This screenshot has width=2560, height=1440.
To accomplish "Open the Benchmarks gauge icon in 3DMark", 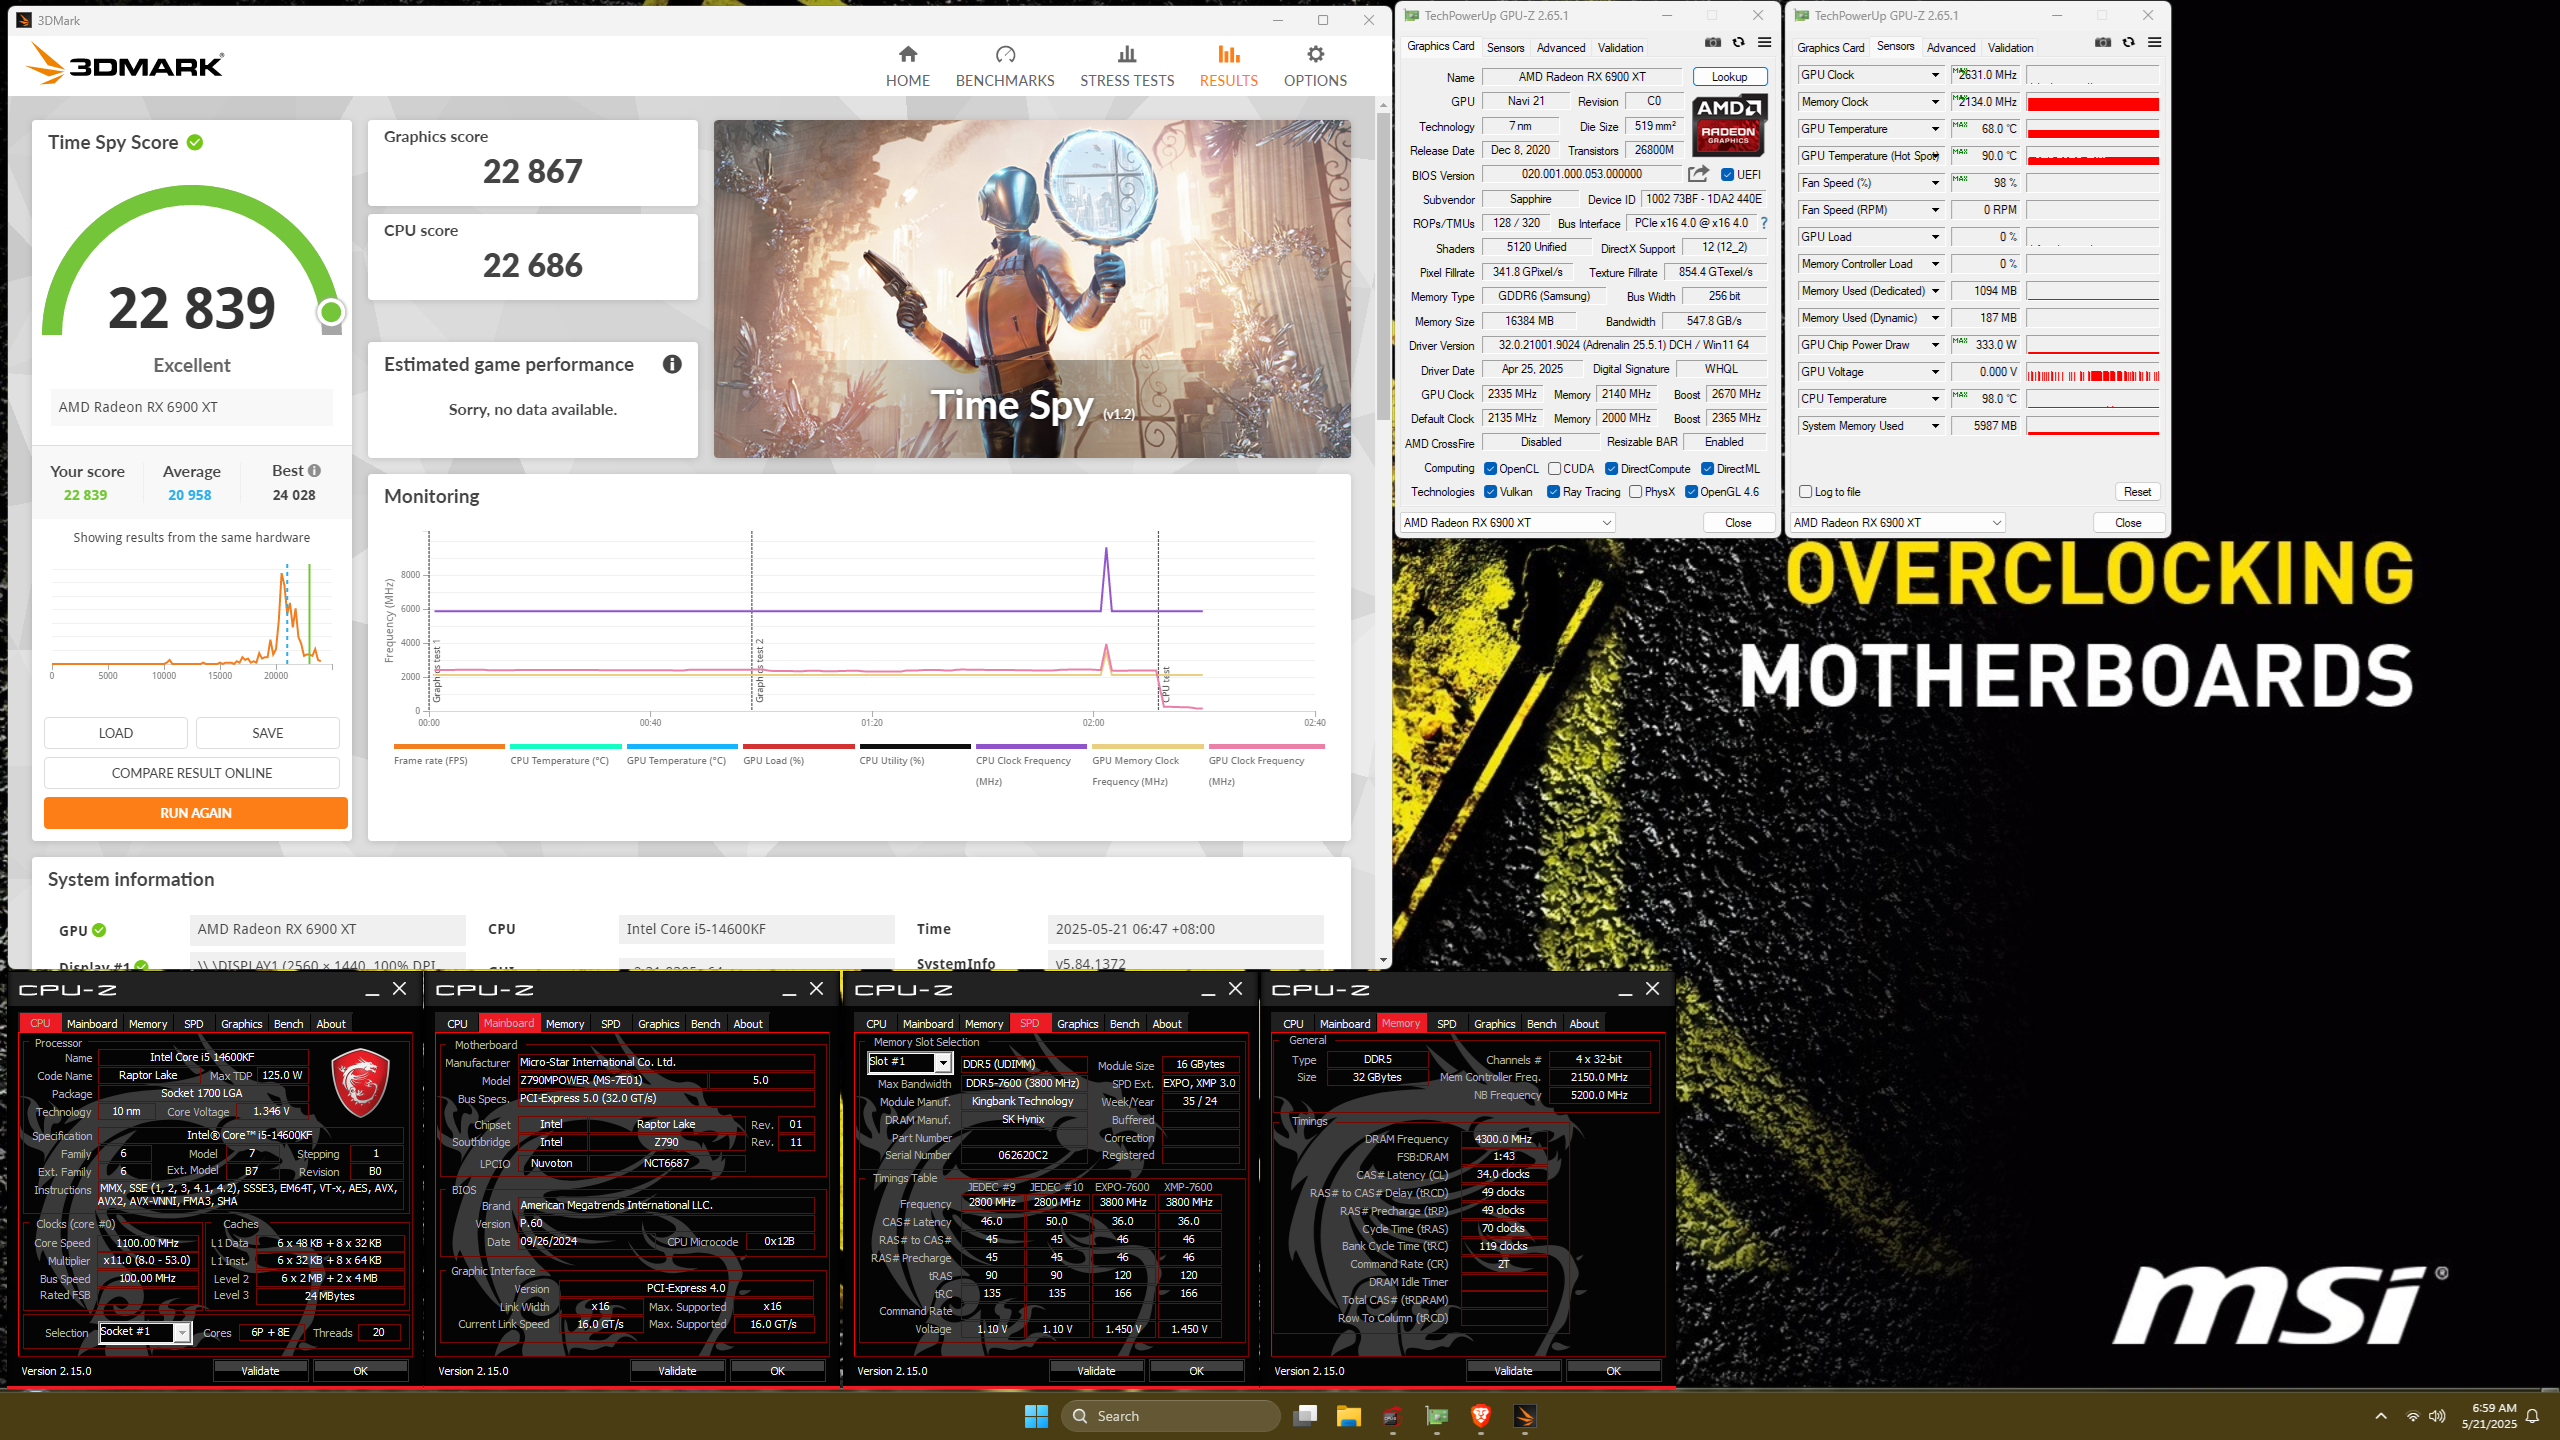I will coord(1005,54).
